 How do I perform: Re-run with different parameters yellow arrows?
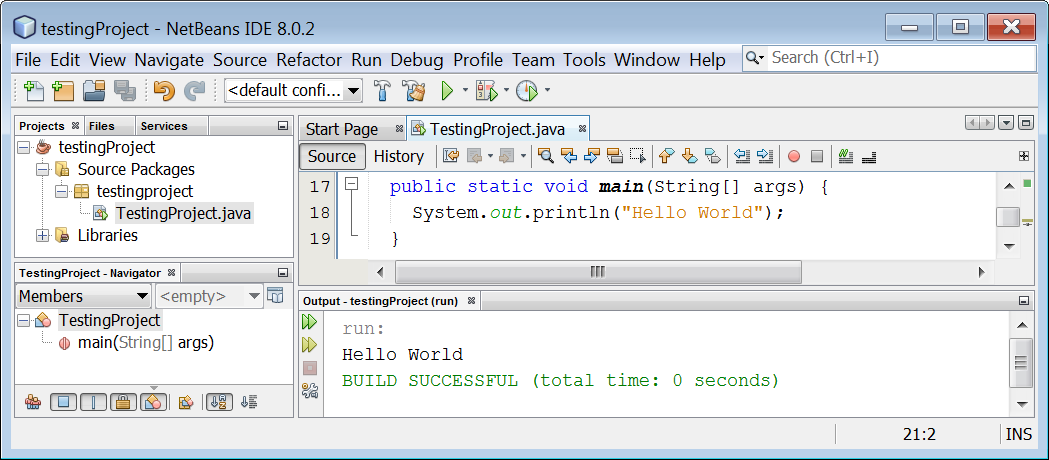pos(309,345)
